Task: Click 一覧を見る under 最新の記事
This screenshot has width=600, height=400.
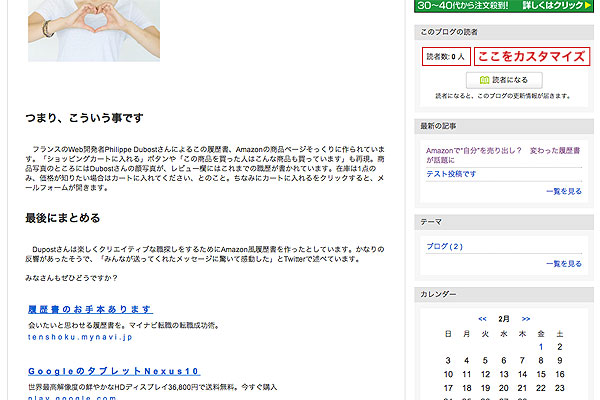Action: [564, 191]
